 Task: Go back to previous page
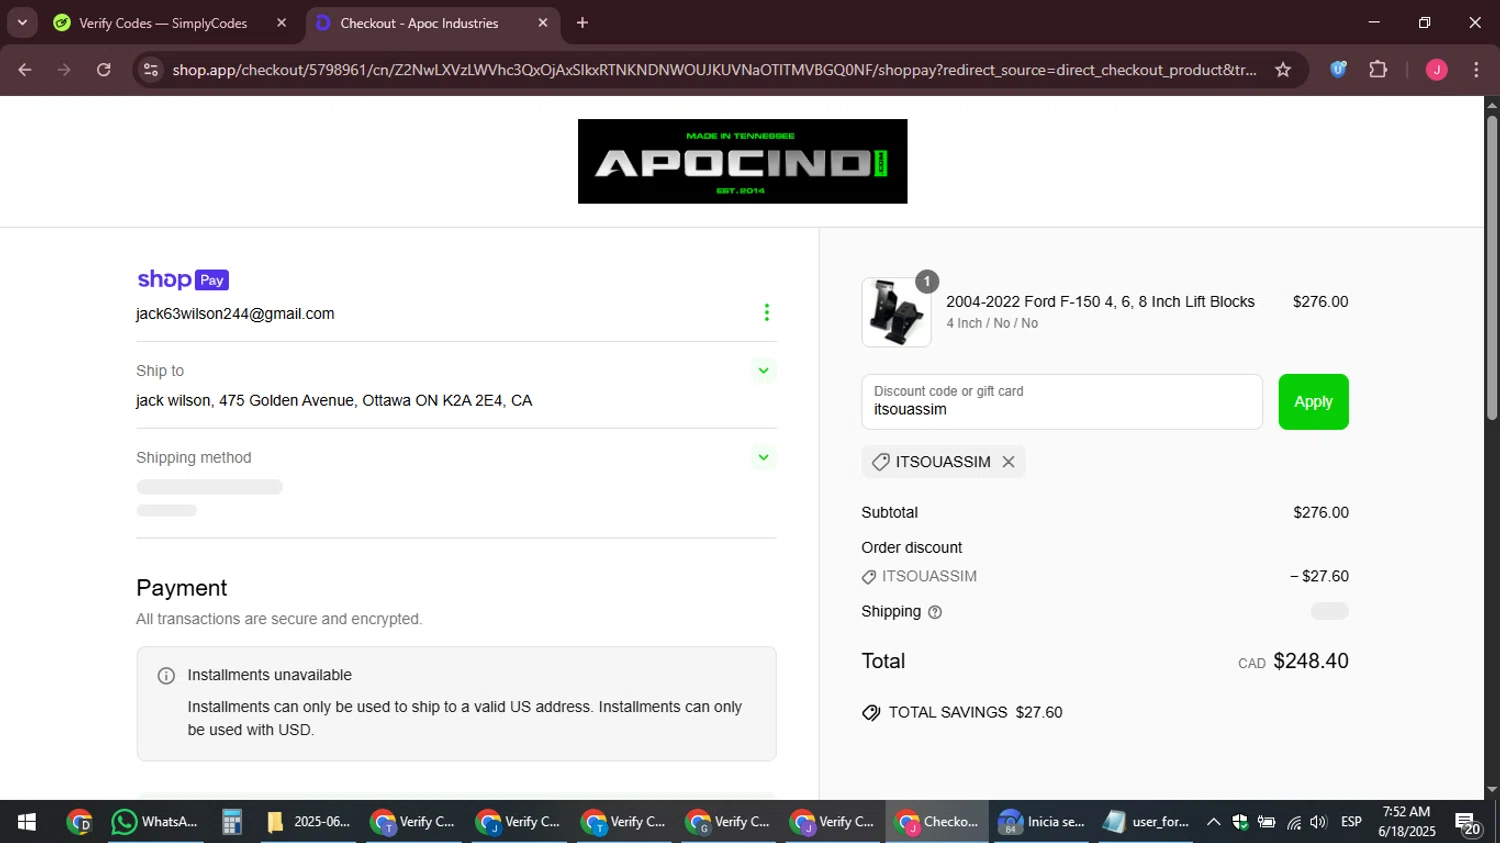[25, 70]
